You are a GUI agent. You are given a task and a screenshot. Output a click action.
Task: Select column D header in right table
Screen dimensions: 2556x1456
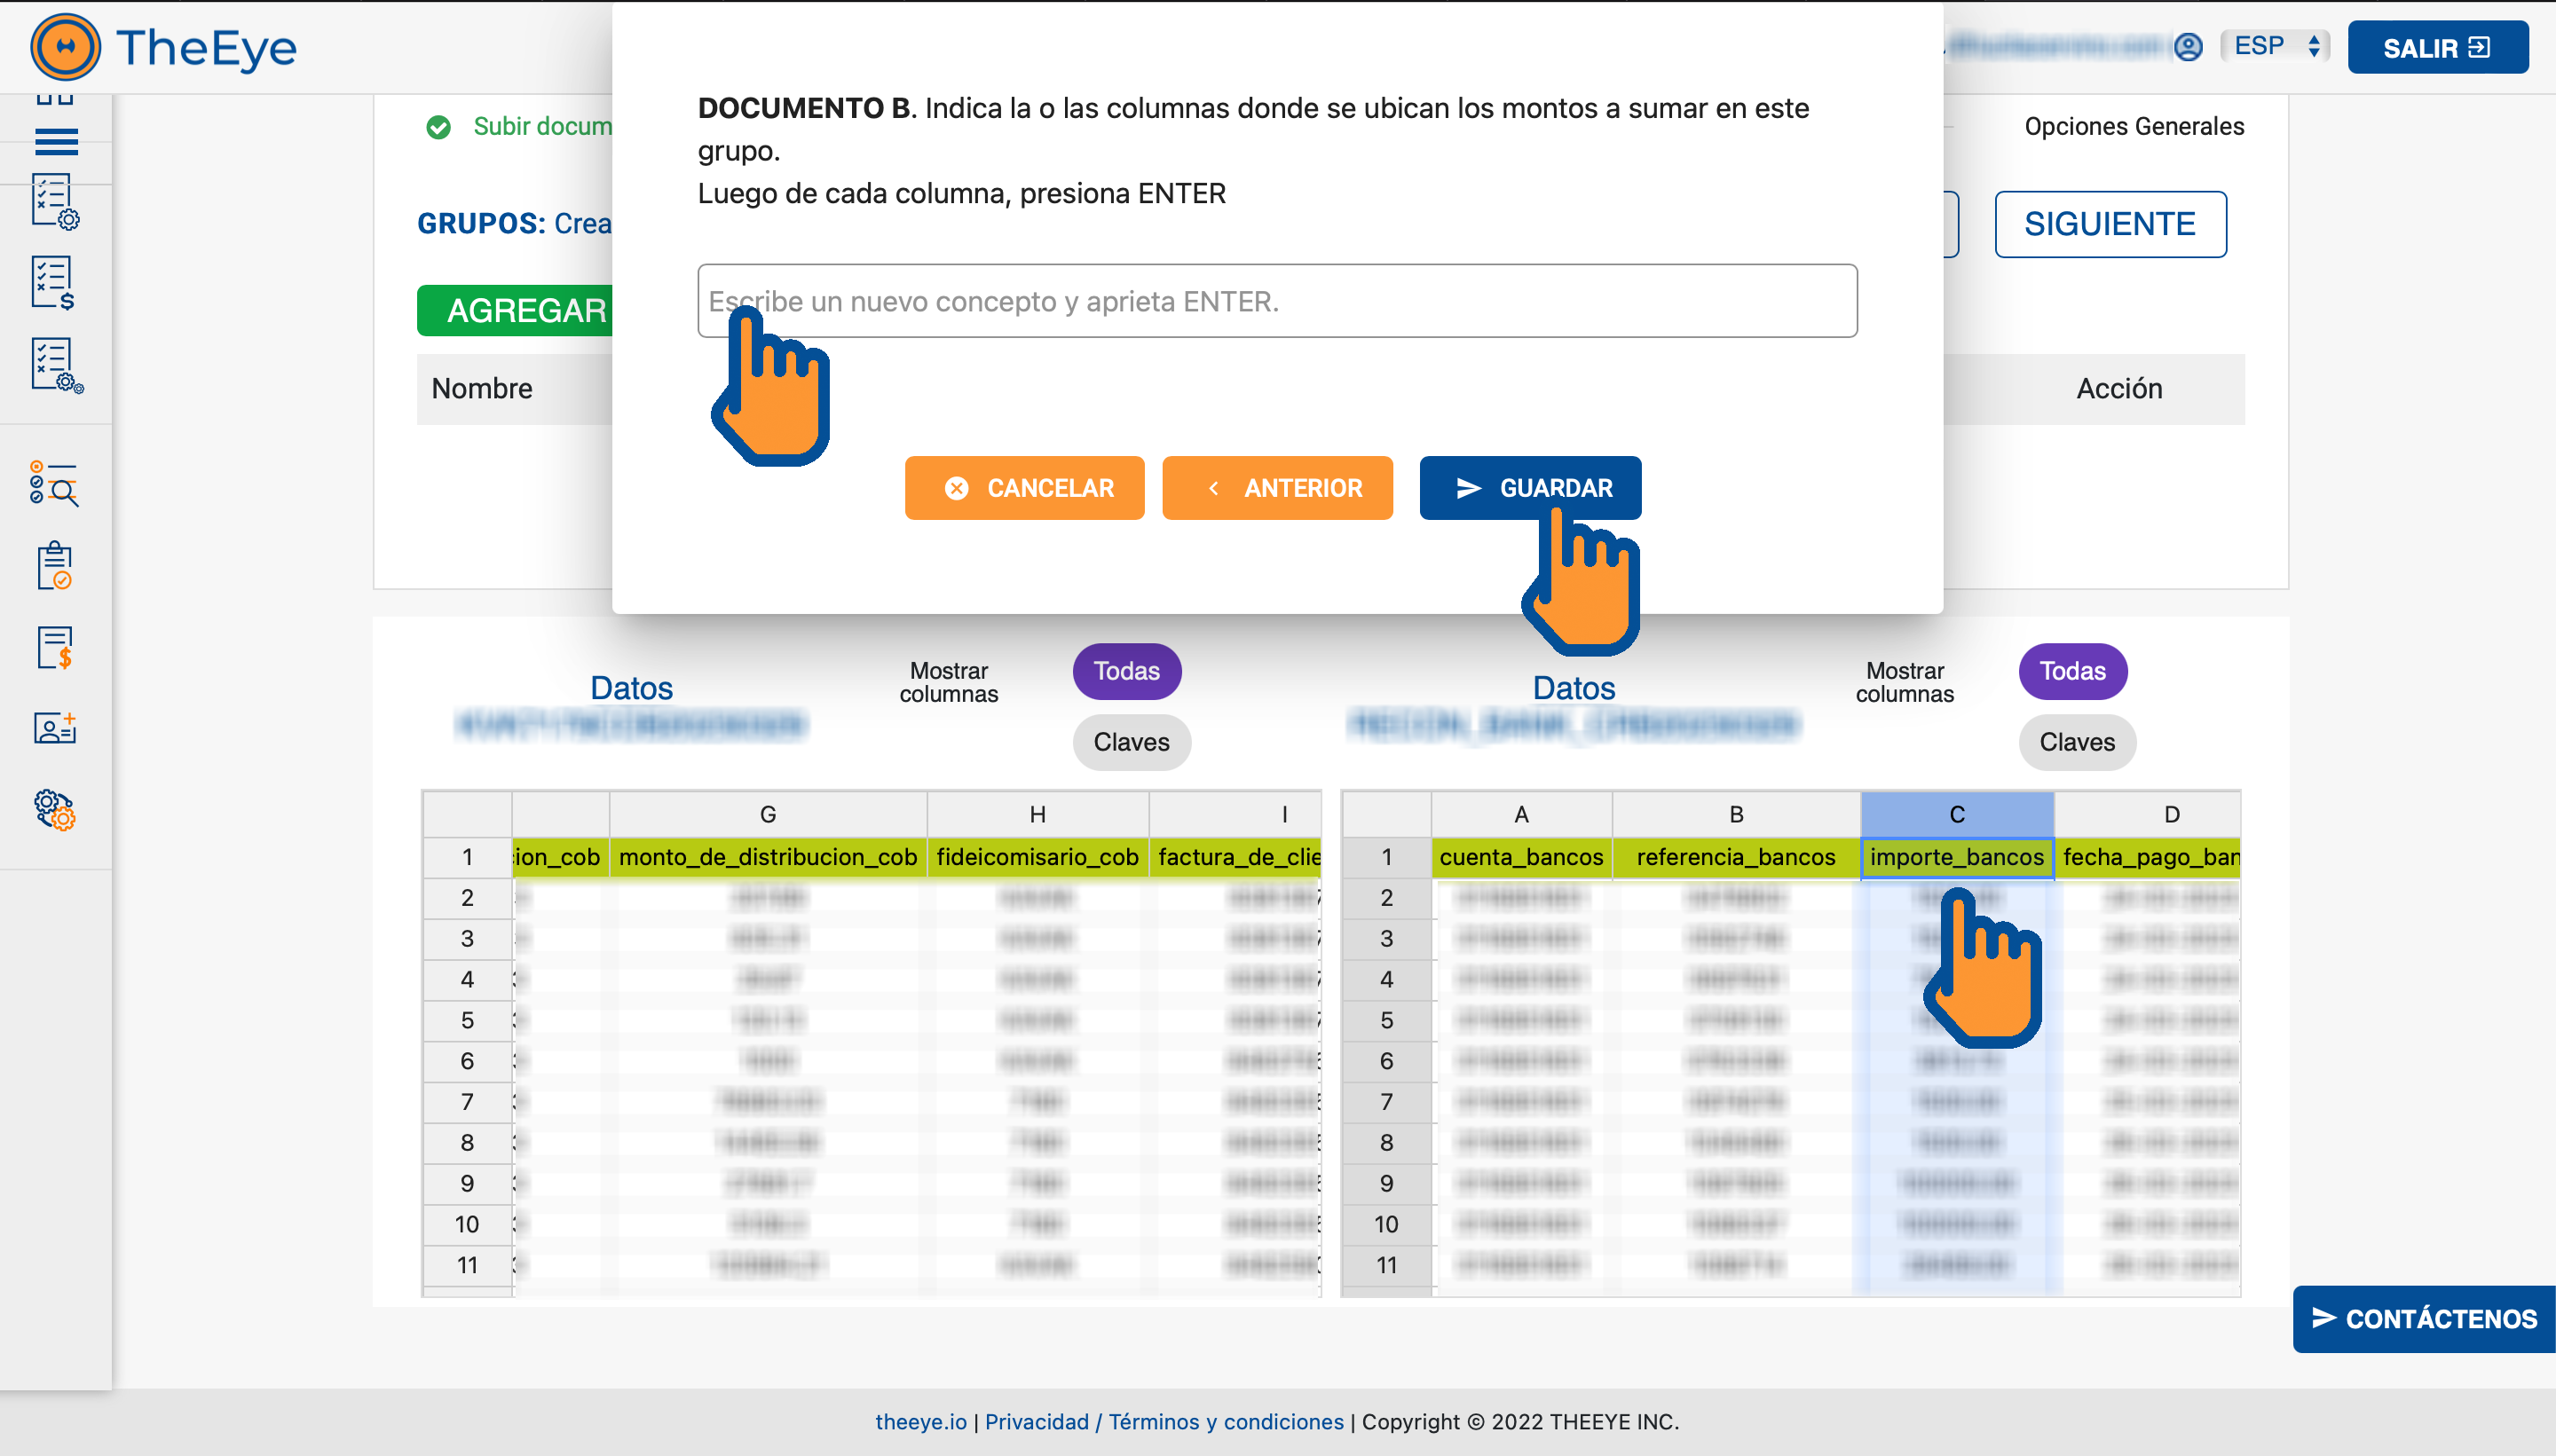(x=2148, y=814)
